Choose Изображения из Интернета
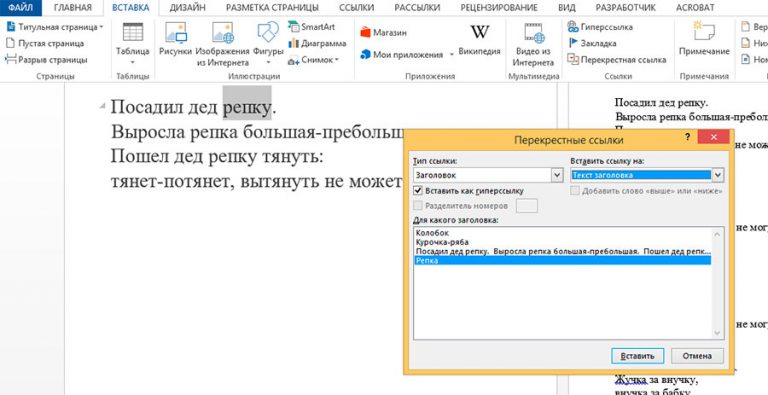This screenshot has width=768, height=395. click(x=223, y=44)
